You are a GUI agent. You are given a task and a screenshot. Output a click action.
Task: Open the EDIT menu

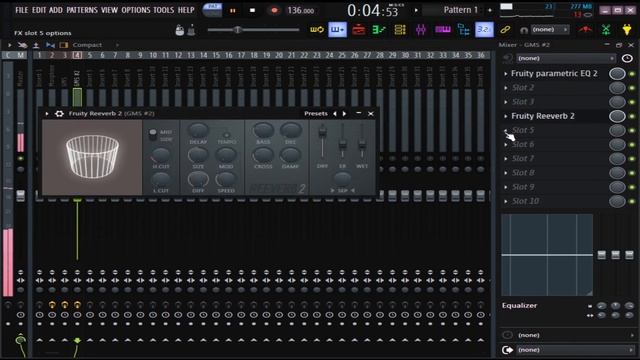coord(39,10)
